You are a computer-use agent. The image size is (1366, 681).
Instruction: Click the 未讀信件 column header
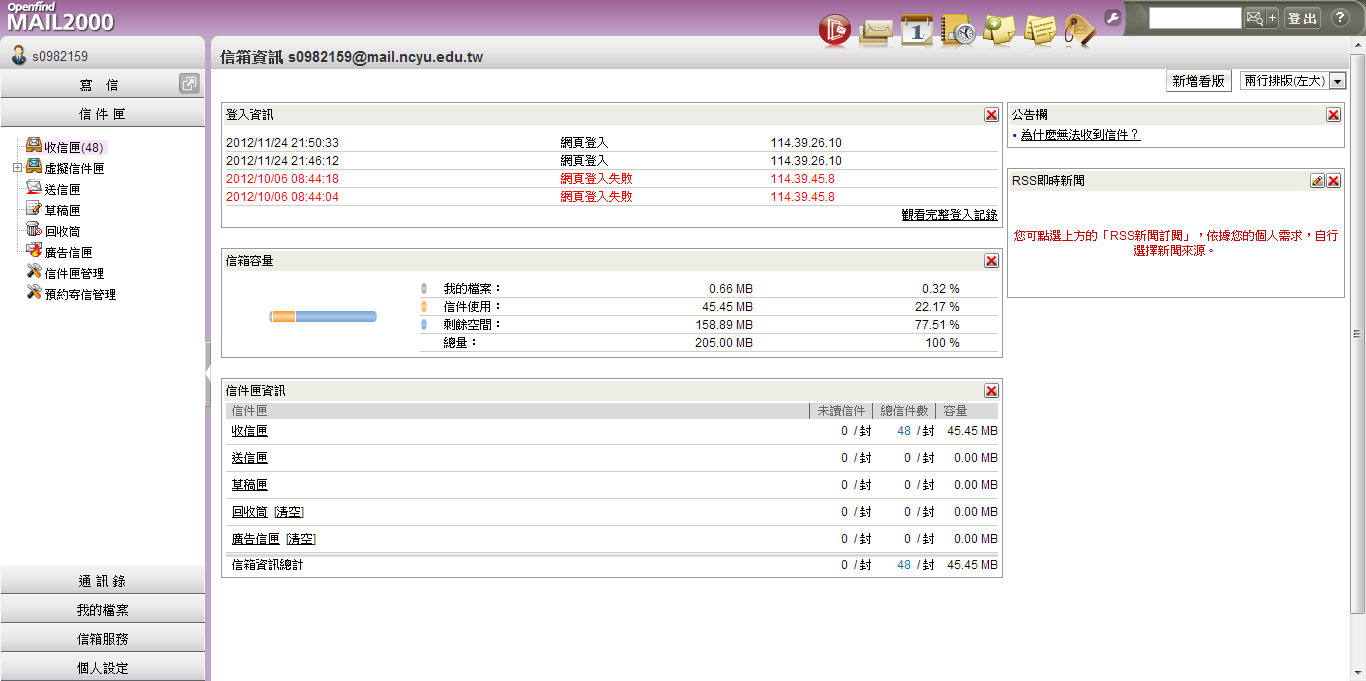click(x=841, y=411)
